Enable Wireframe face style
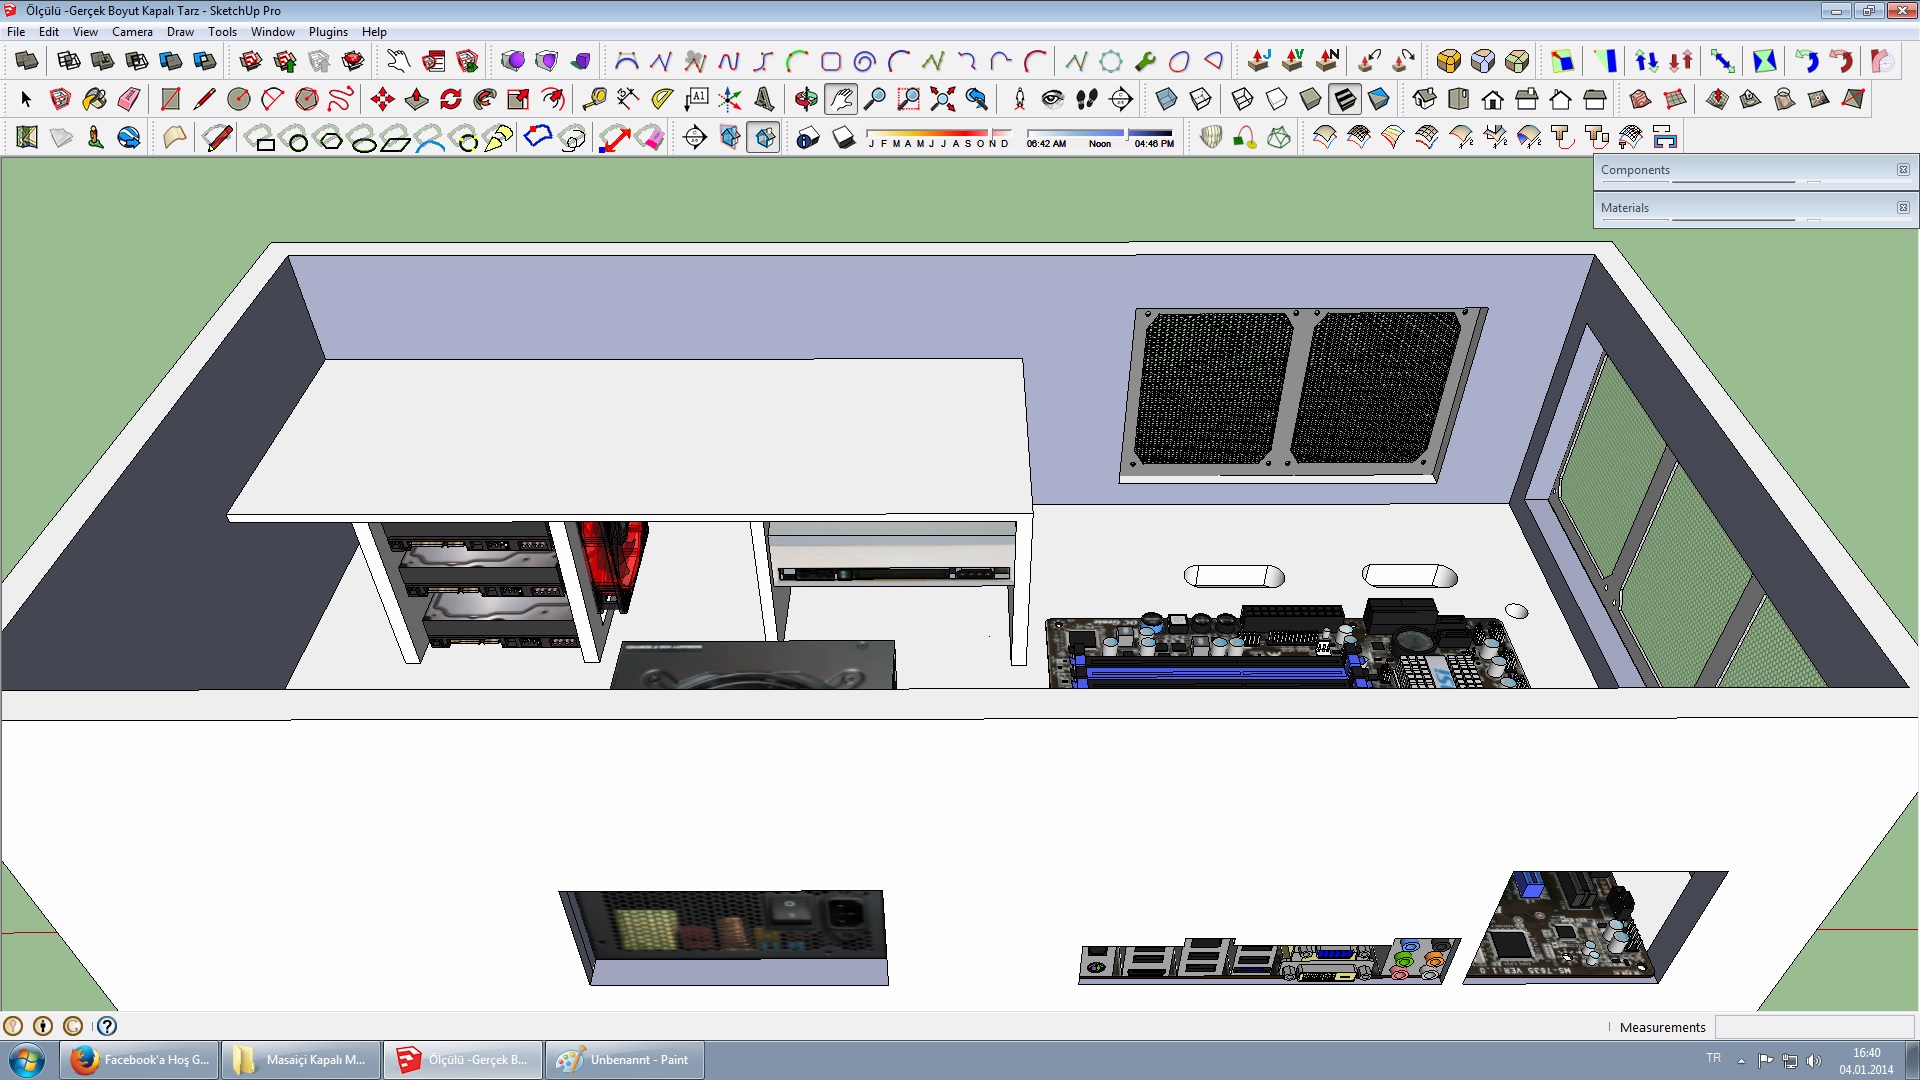Screen dimensions: 1920x1080 pyautogui.click(x=1243, y=99)
